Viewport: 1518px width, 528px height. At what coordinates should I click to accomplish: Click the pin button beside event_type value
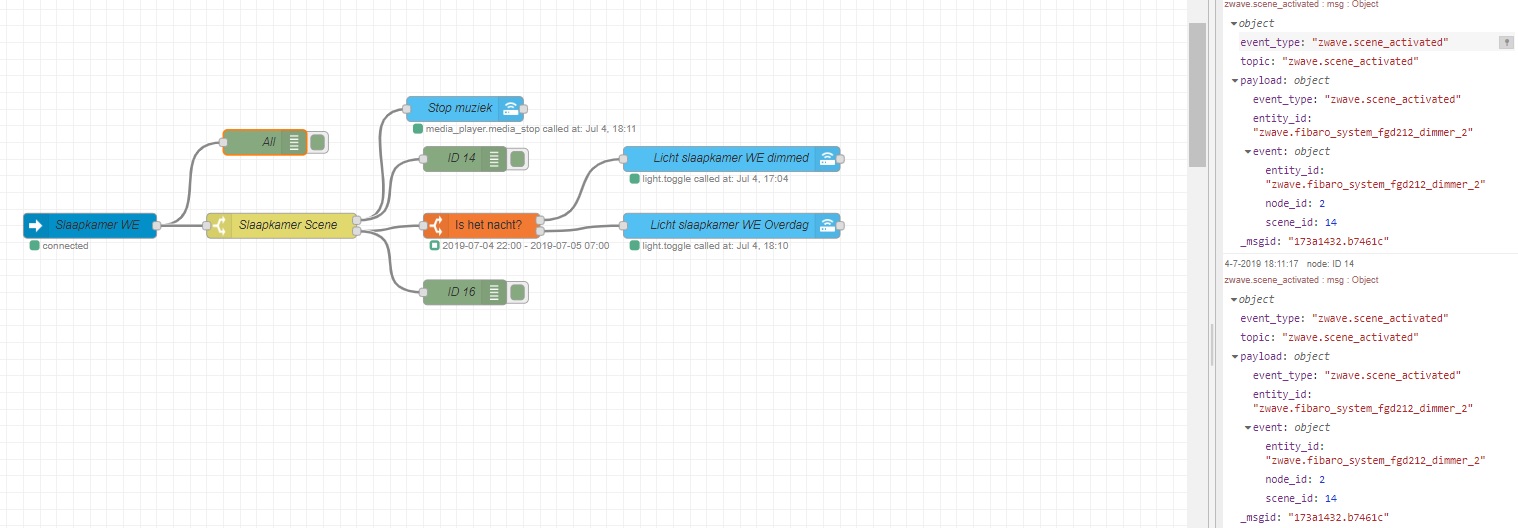pyautogui.click(x=1506, y=42)
